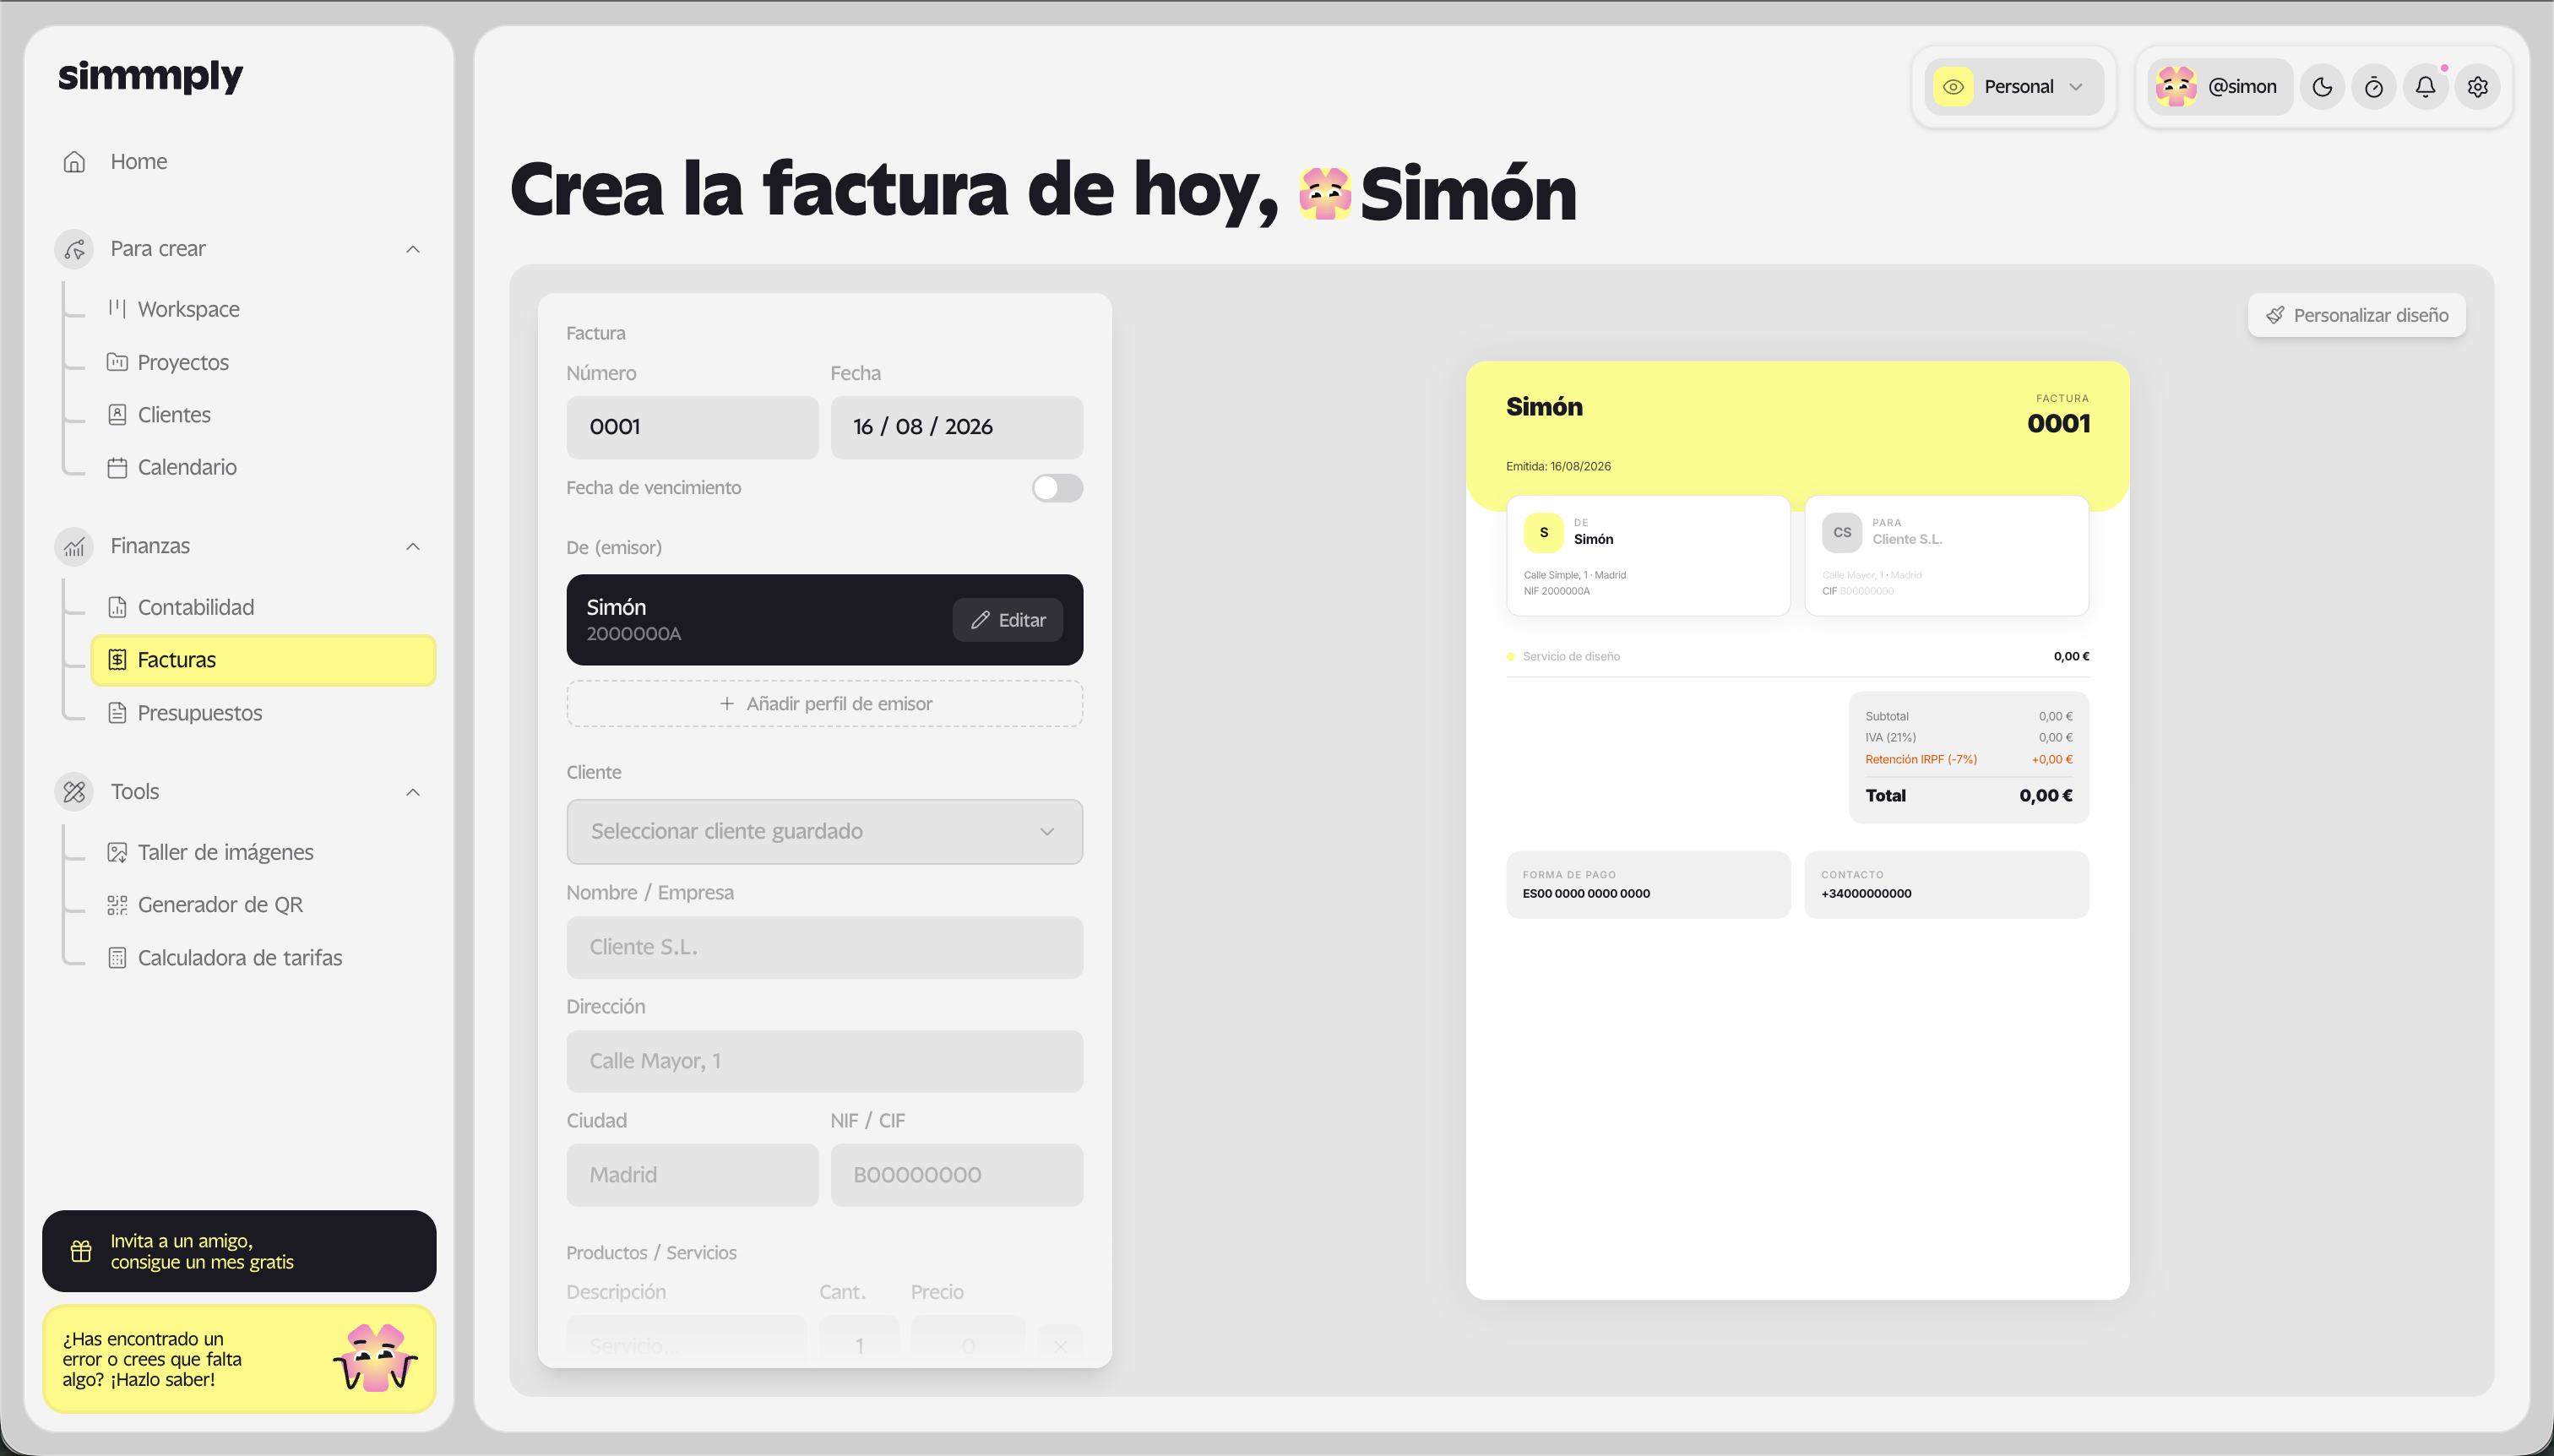Click the Fecha date field

click(956, 427)
